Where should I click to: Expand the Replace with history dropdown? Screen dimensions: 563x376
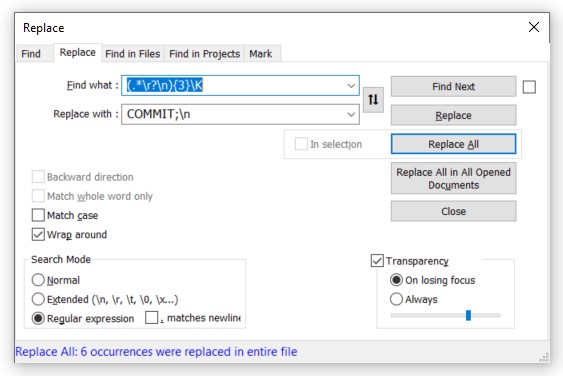[351, 115]
